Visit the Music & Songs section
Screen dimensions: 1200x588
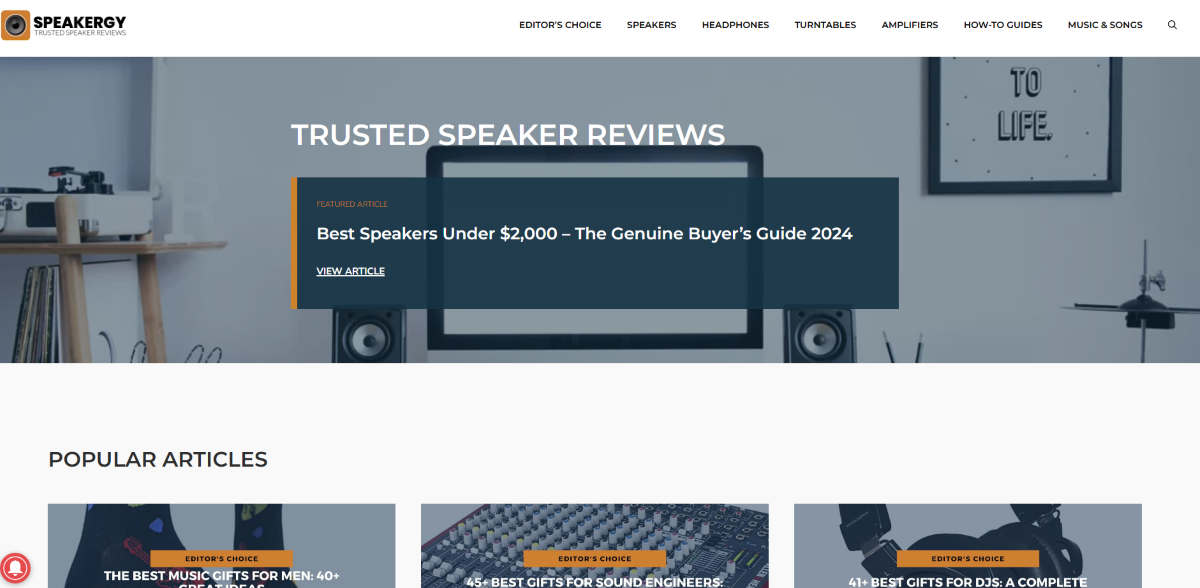pyautogui.click(x=1104, y=25)
